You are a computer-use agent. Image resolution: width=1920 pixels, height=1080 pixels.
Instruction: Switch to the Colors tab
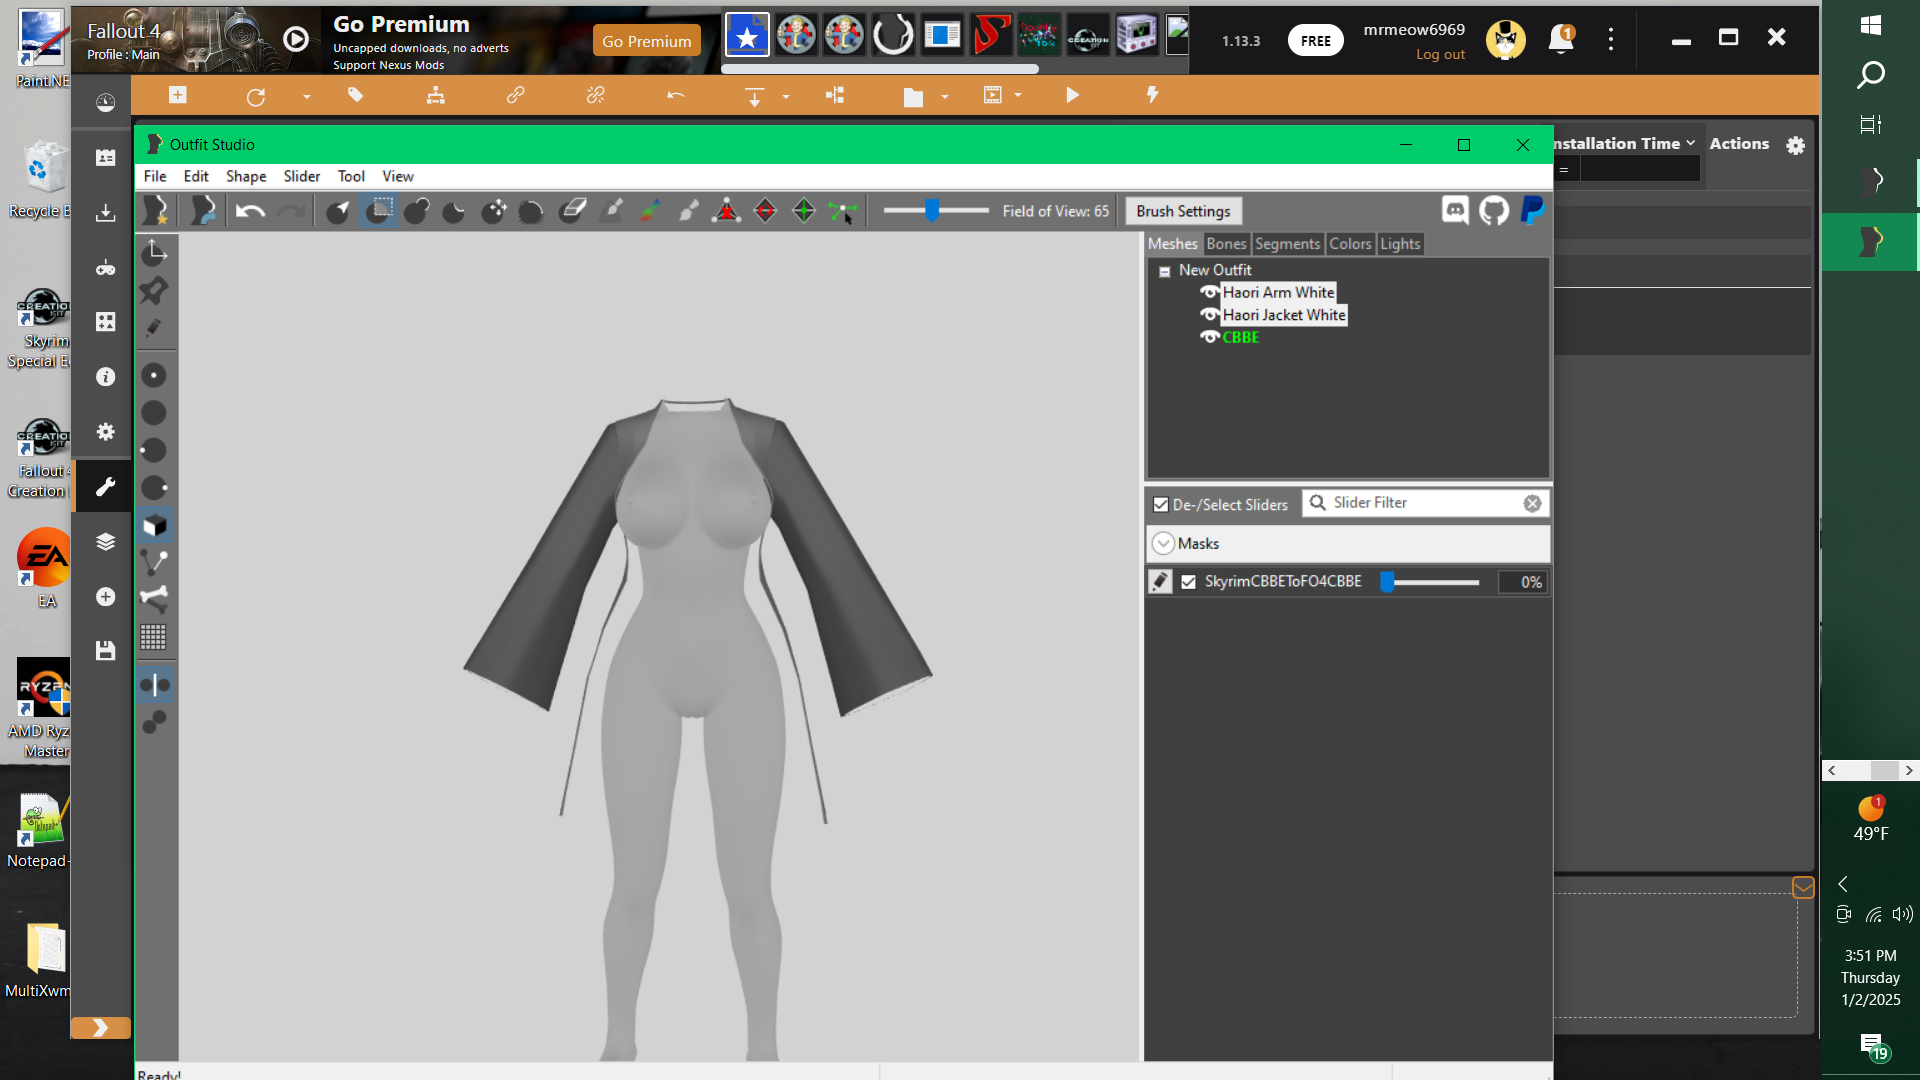tap(1350, 243)
